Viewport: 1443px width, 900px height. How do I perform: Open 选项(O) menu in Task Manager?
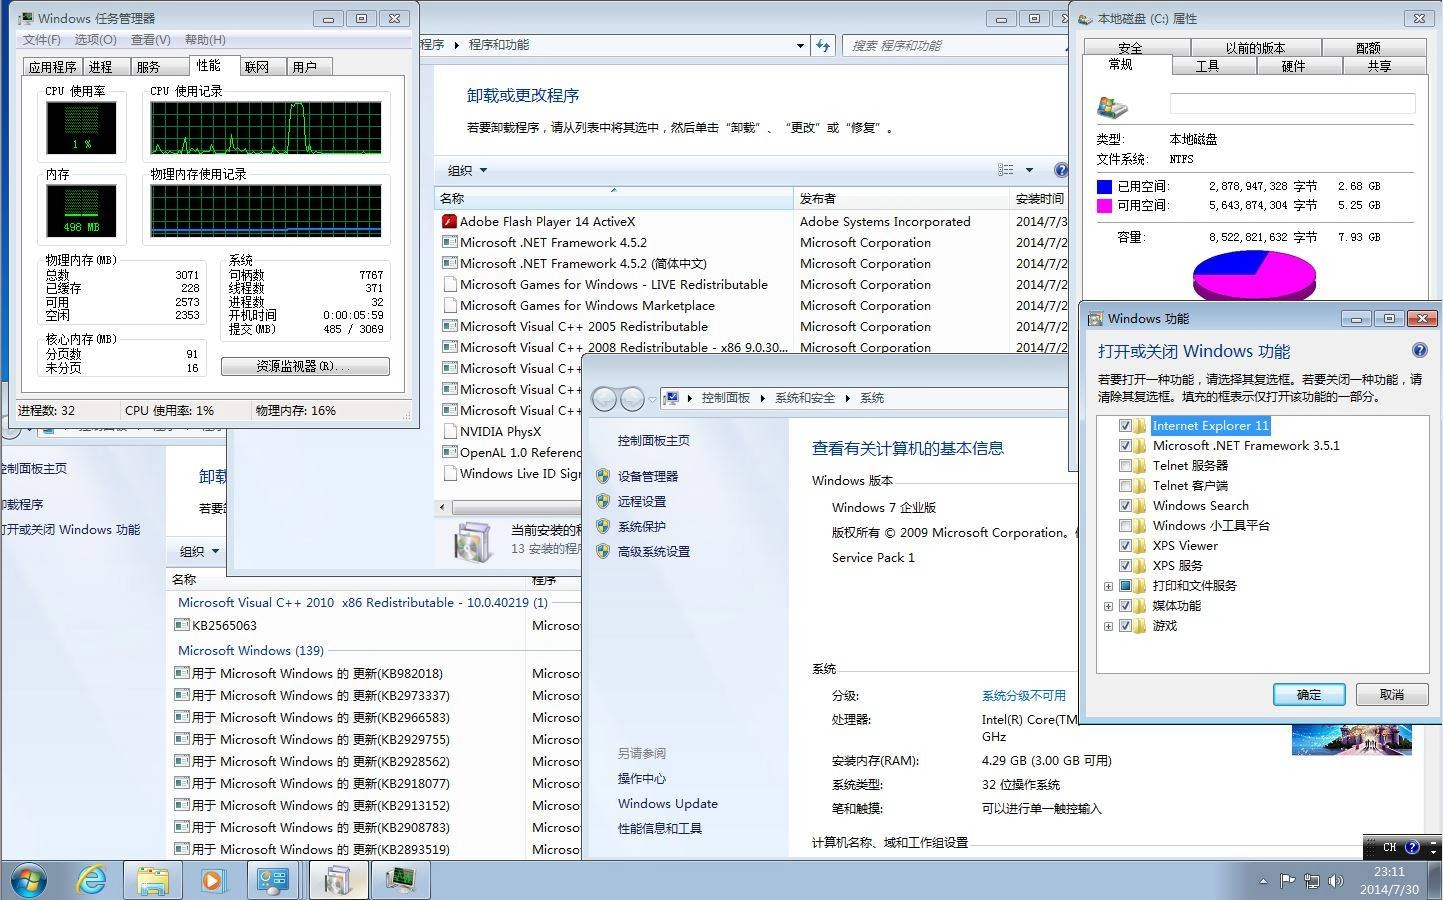pos(96,40)
